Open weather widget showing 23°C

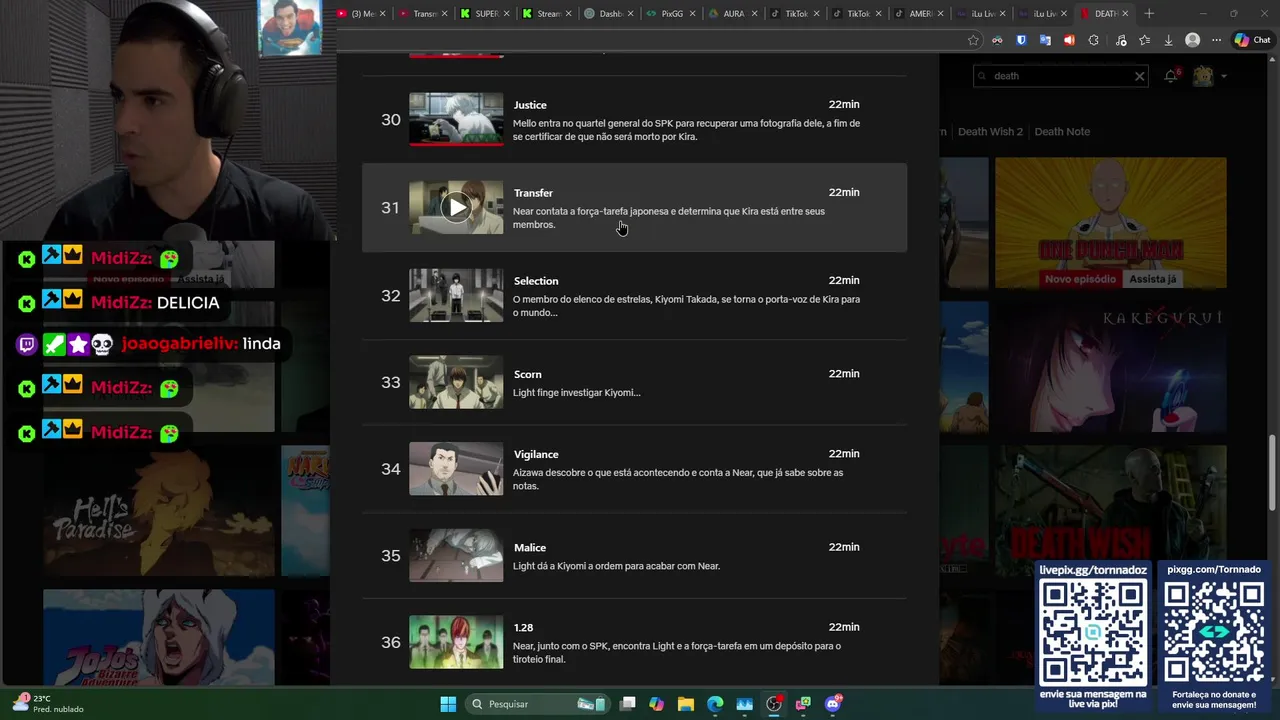[x=48, y=704]
